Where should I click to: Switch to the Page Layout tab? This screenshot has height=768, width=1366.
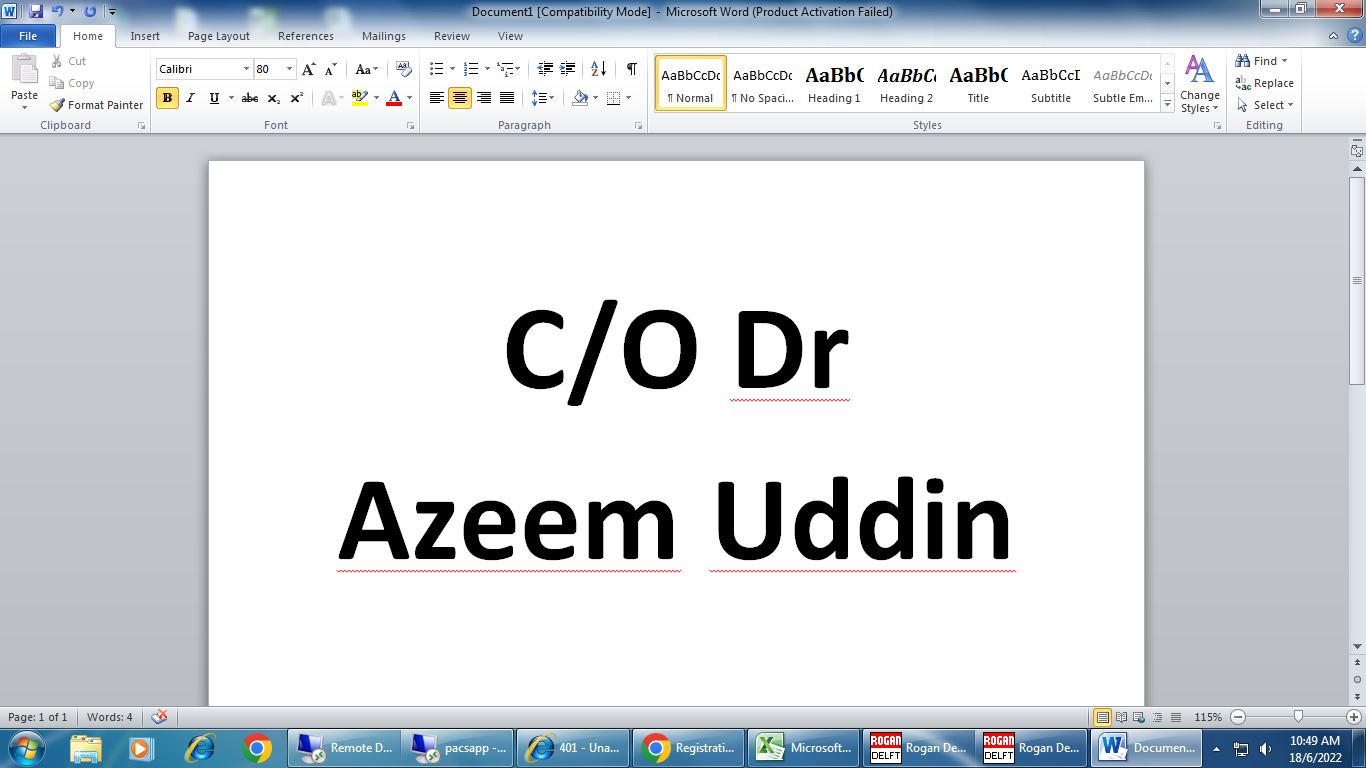coord(219,36)
